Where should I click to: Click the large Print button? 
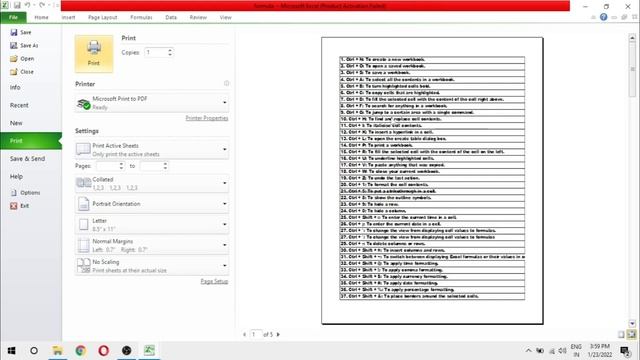[x=94, y=53]
